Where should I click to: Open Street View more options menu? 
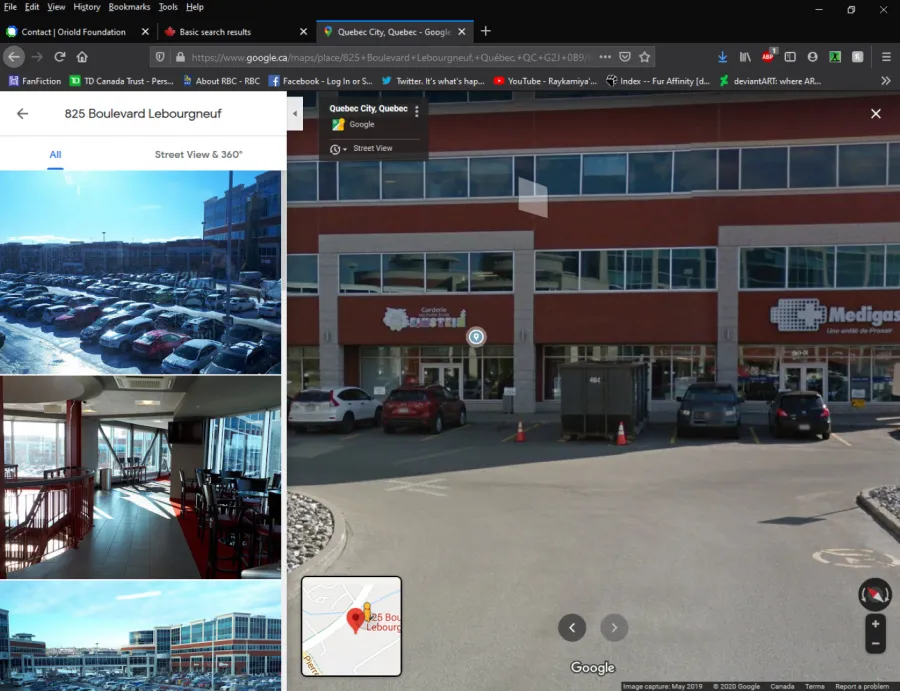[x=417, y=111]
